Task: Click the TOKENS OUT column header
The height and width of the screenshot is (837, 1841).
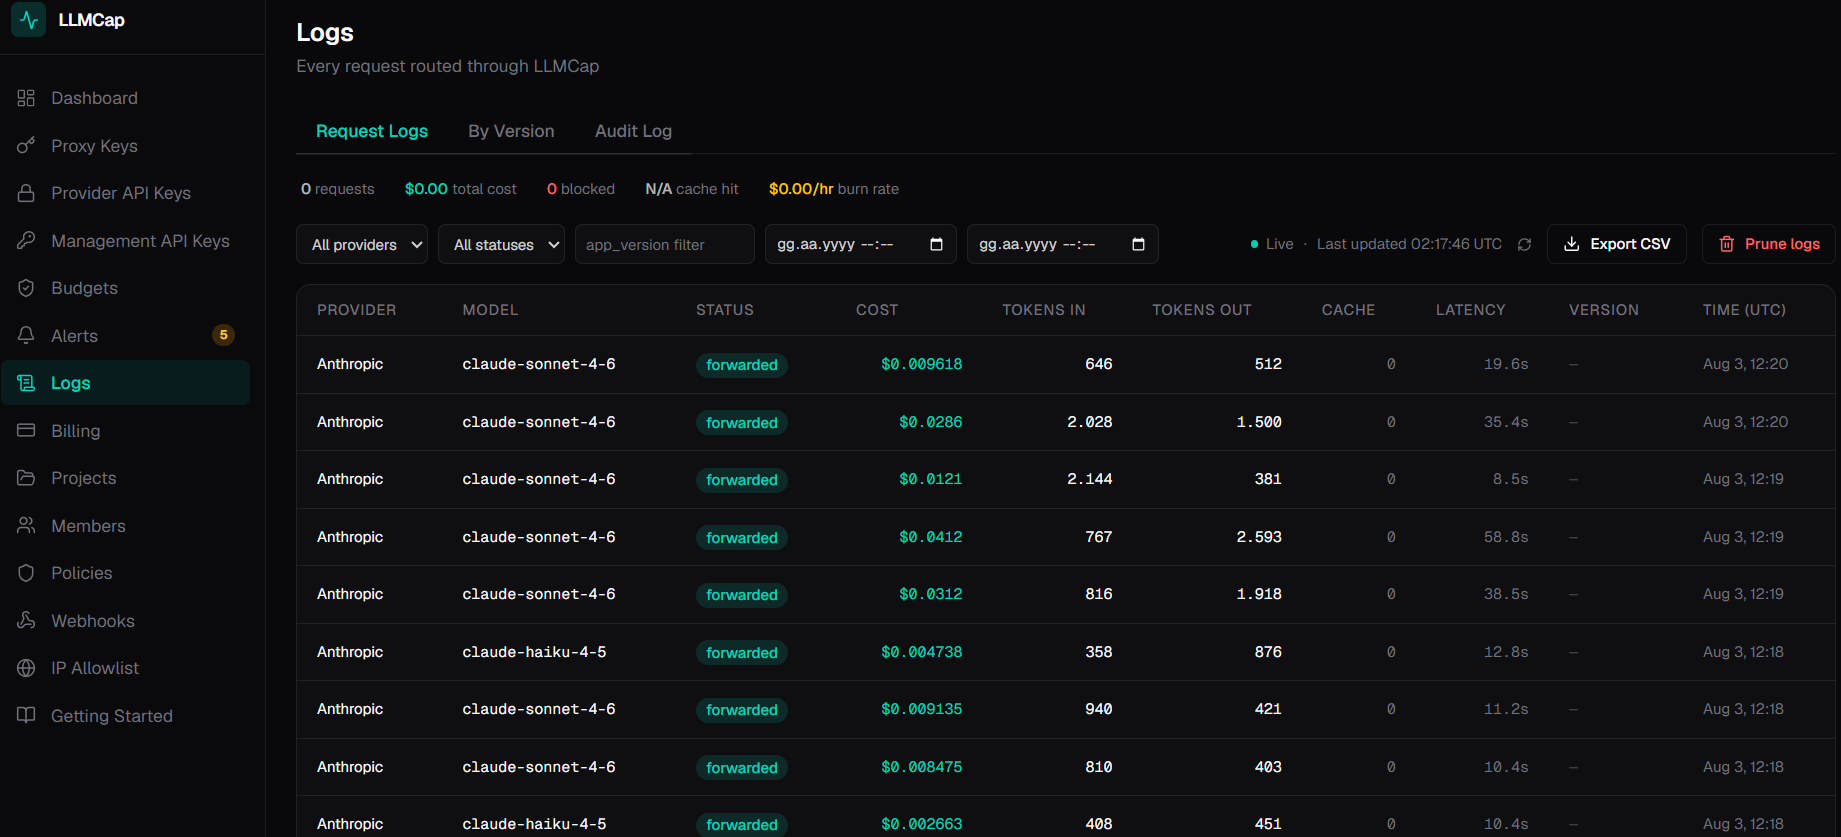Action: pos(1202,310)
